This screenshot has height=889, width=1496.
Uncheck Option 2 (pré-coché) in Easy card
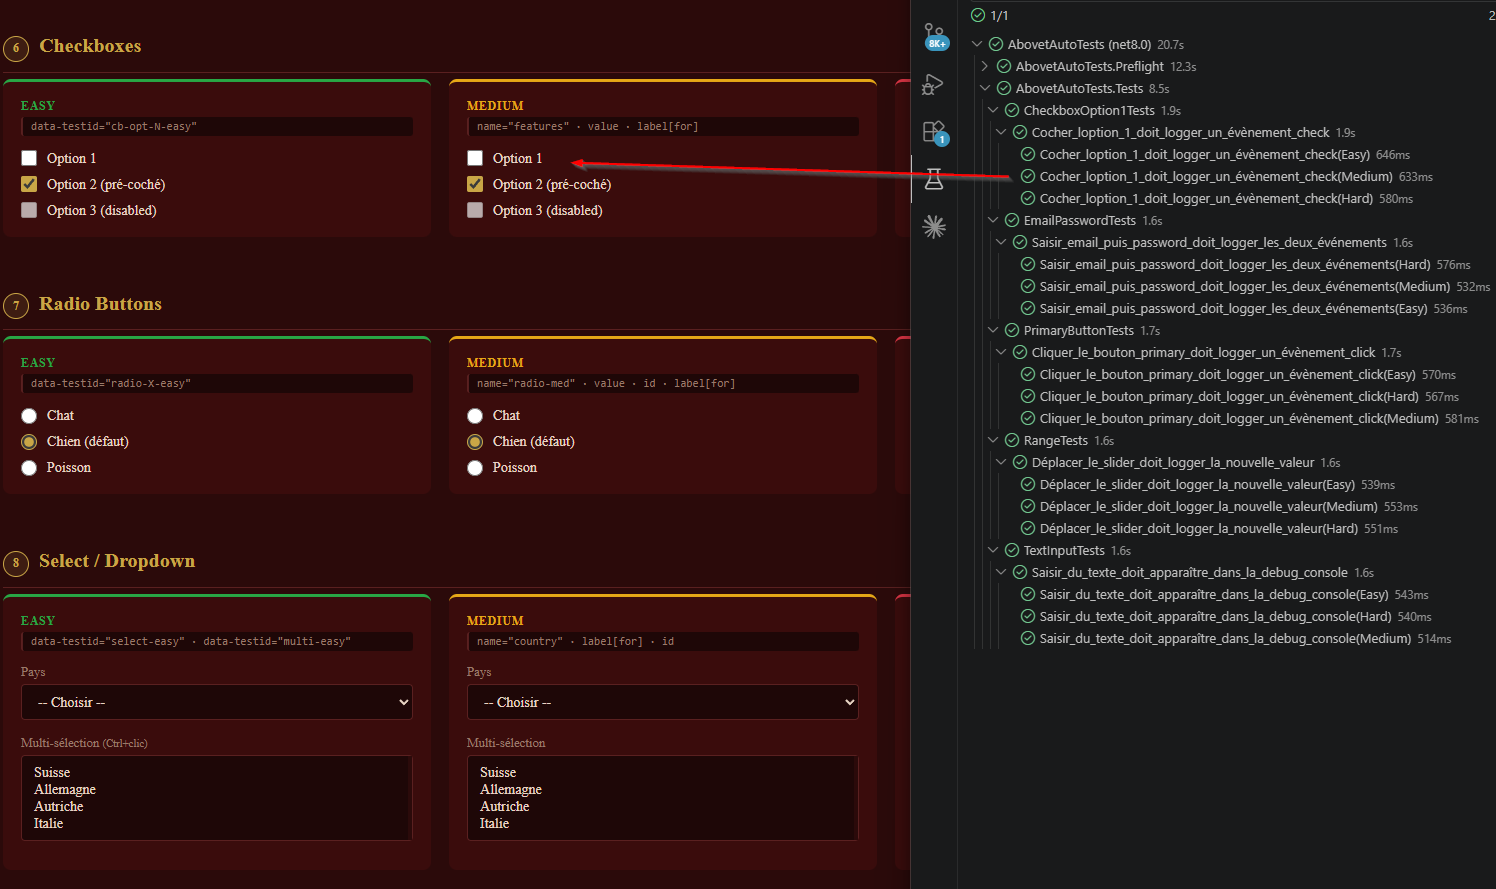click(x=29, y=184)
